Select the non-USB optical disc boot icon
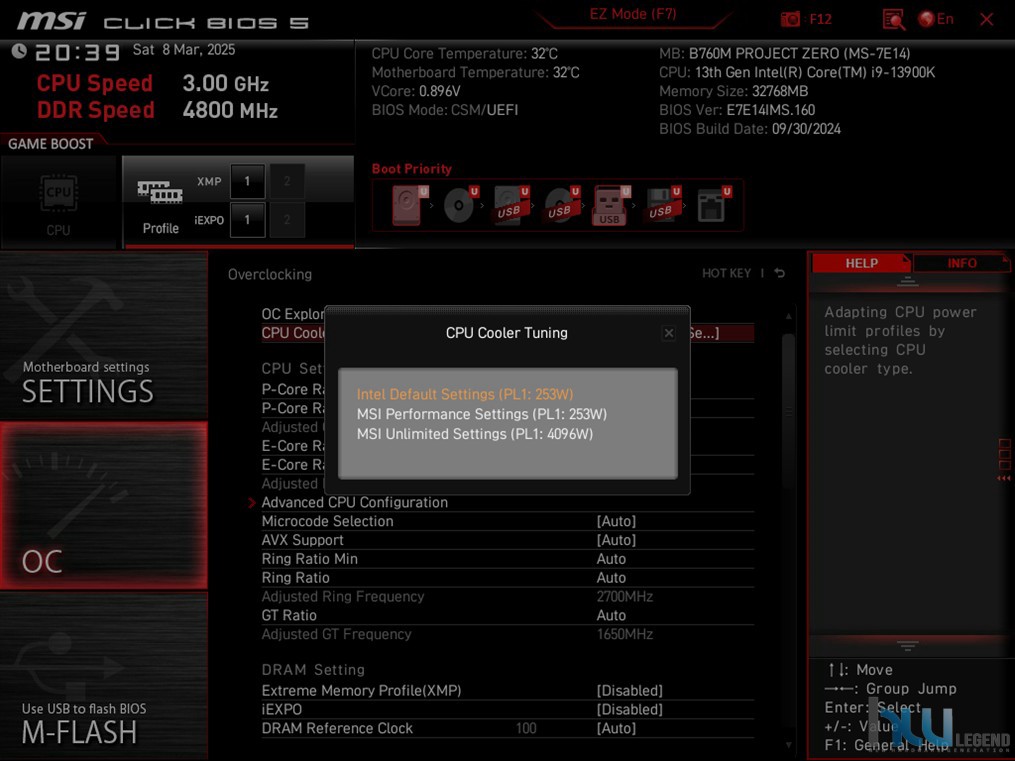 point(461,204)
